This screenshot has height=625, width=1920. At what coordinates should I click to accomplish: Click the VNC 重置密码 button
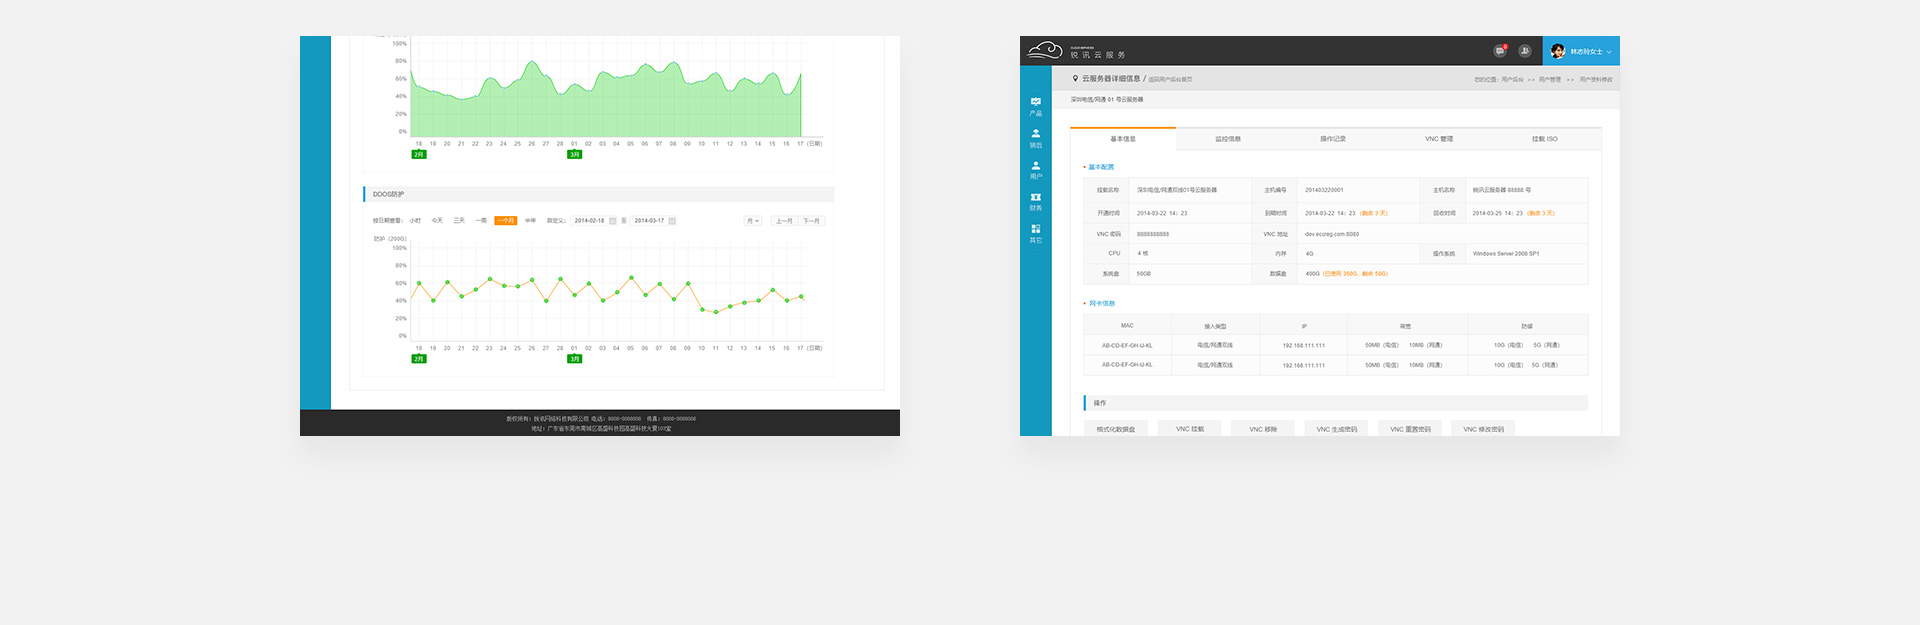1410,429
